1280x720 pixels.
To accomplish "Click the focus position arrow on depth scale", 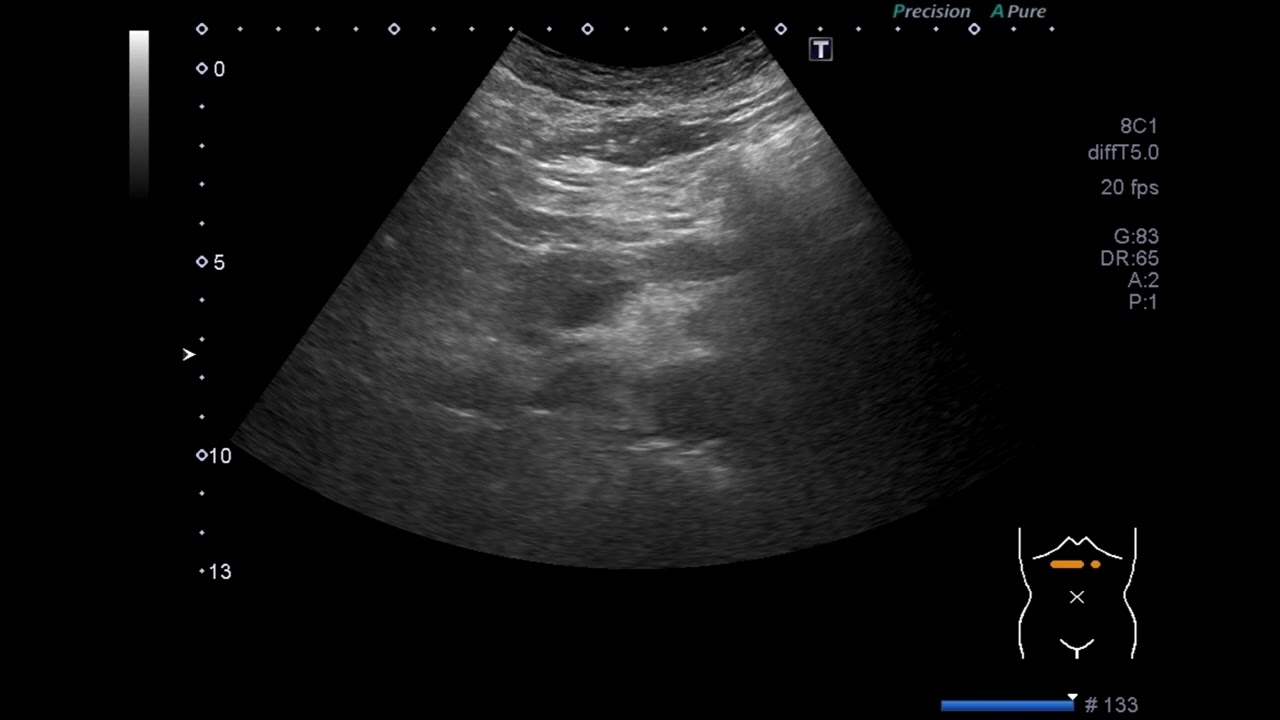I will point(188,354).
